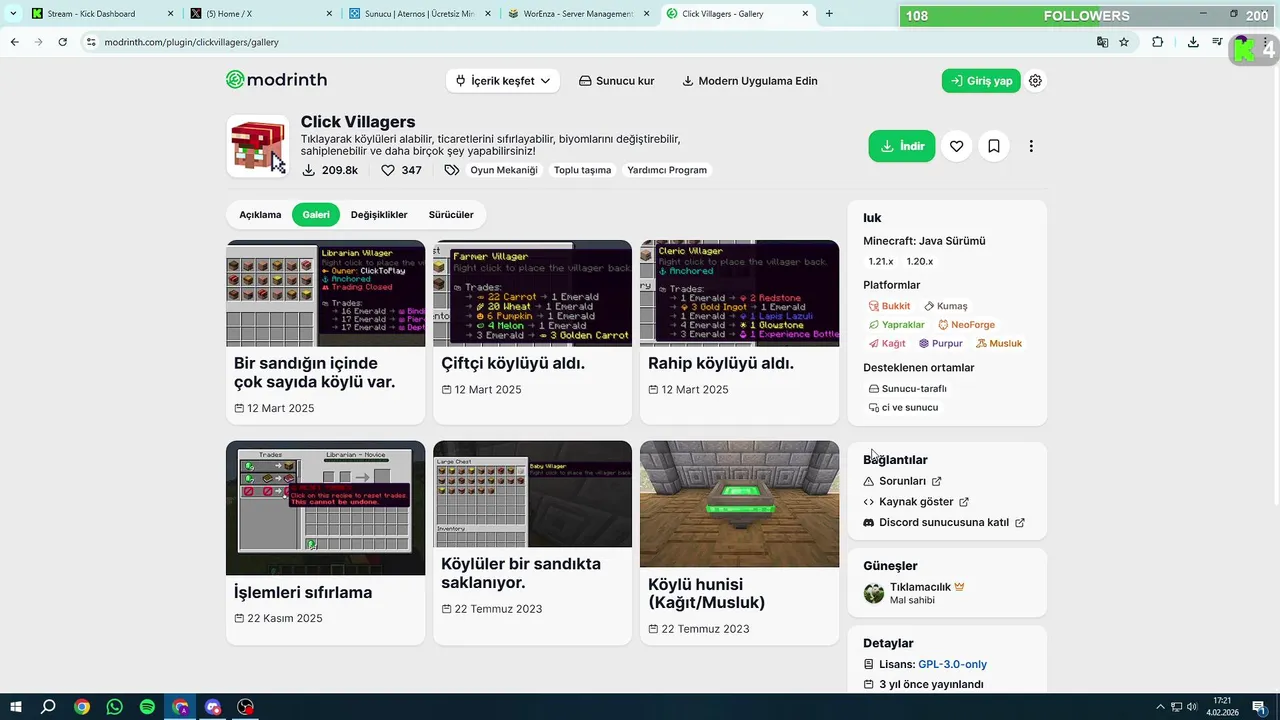This screenshot has width=1280, height=720.
Task: Switch to the Sunucu | Aternos browser tab
Action: coord(420,14)
